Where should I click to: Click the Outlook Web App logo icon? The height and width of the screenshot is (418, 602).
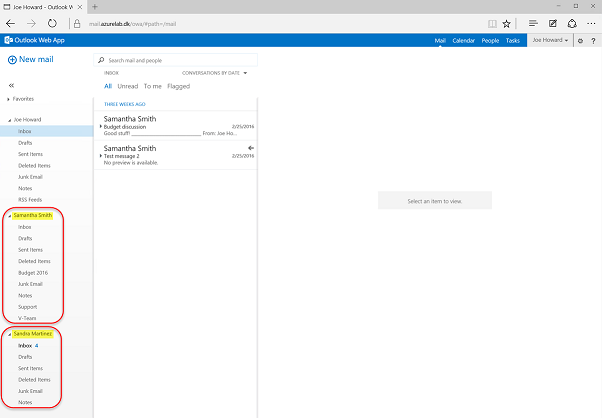click(x=8, y=40)
